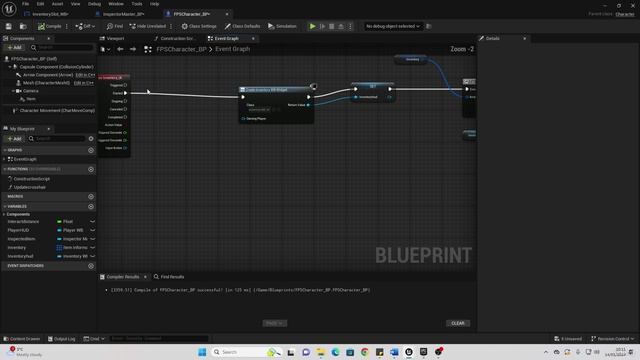Toggle visibility eye for InventoryHud variable

pos(93,256)
